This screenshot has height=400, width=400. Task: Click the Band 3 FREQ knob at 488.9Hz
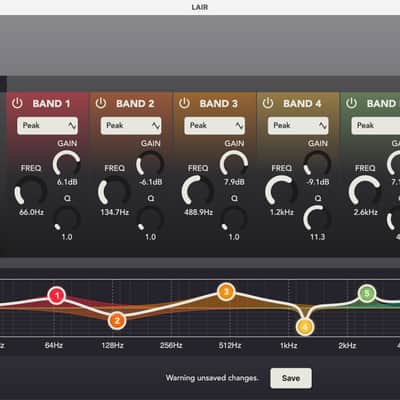pyautogui.click(x=198, y=192)
